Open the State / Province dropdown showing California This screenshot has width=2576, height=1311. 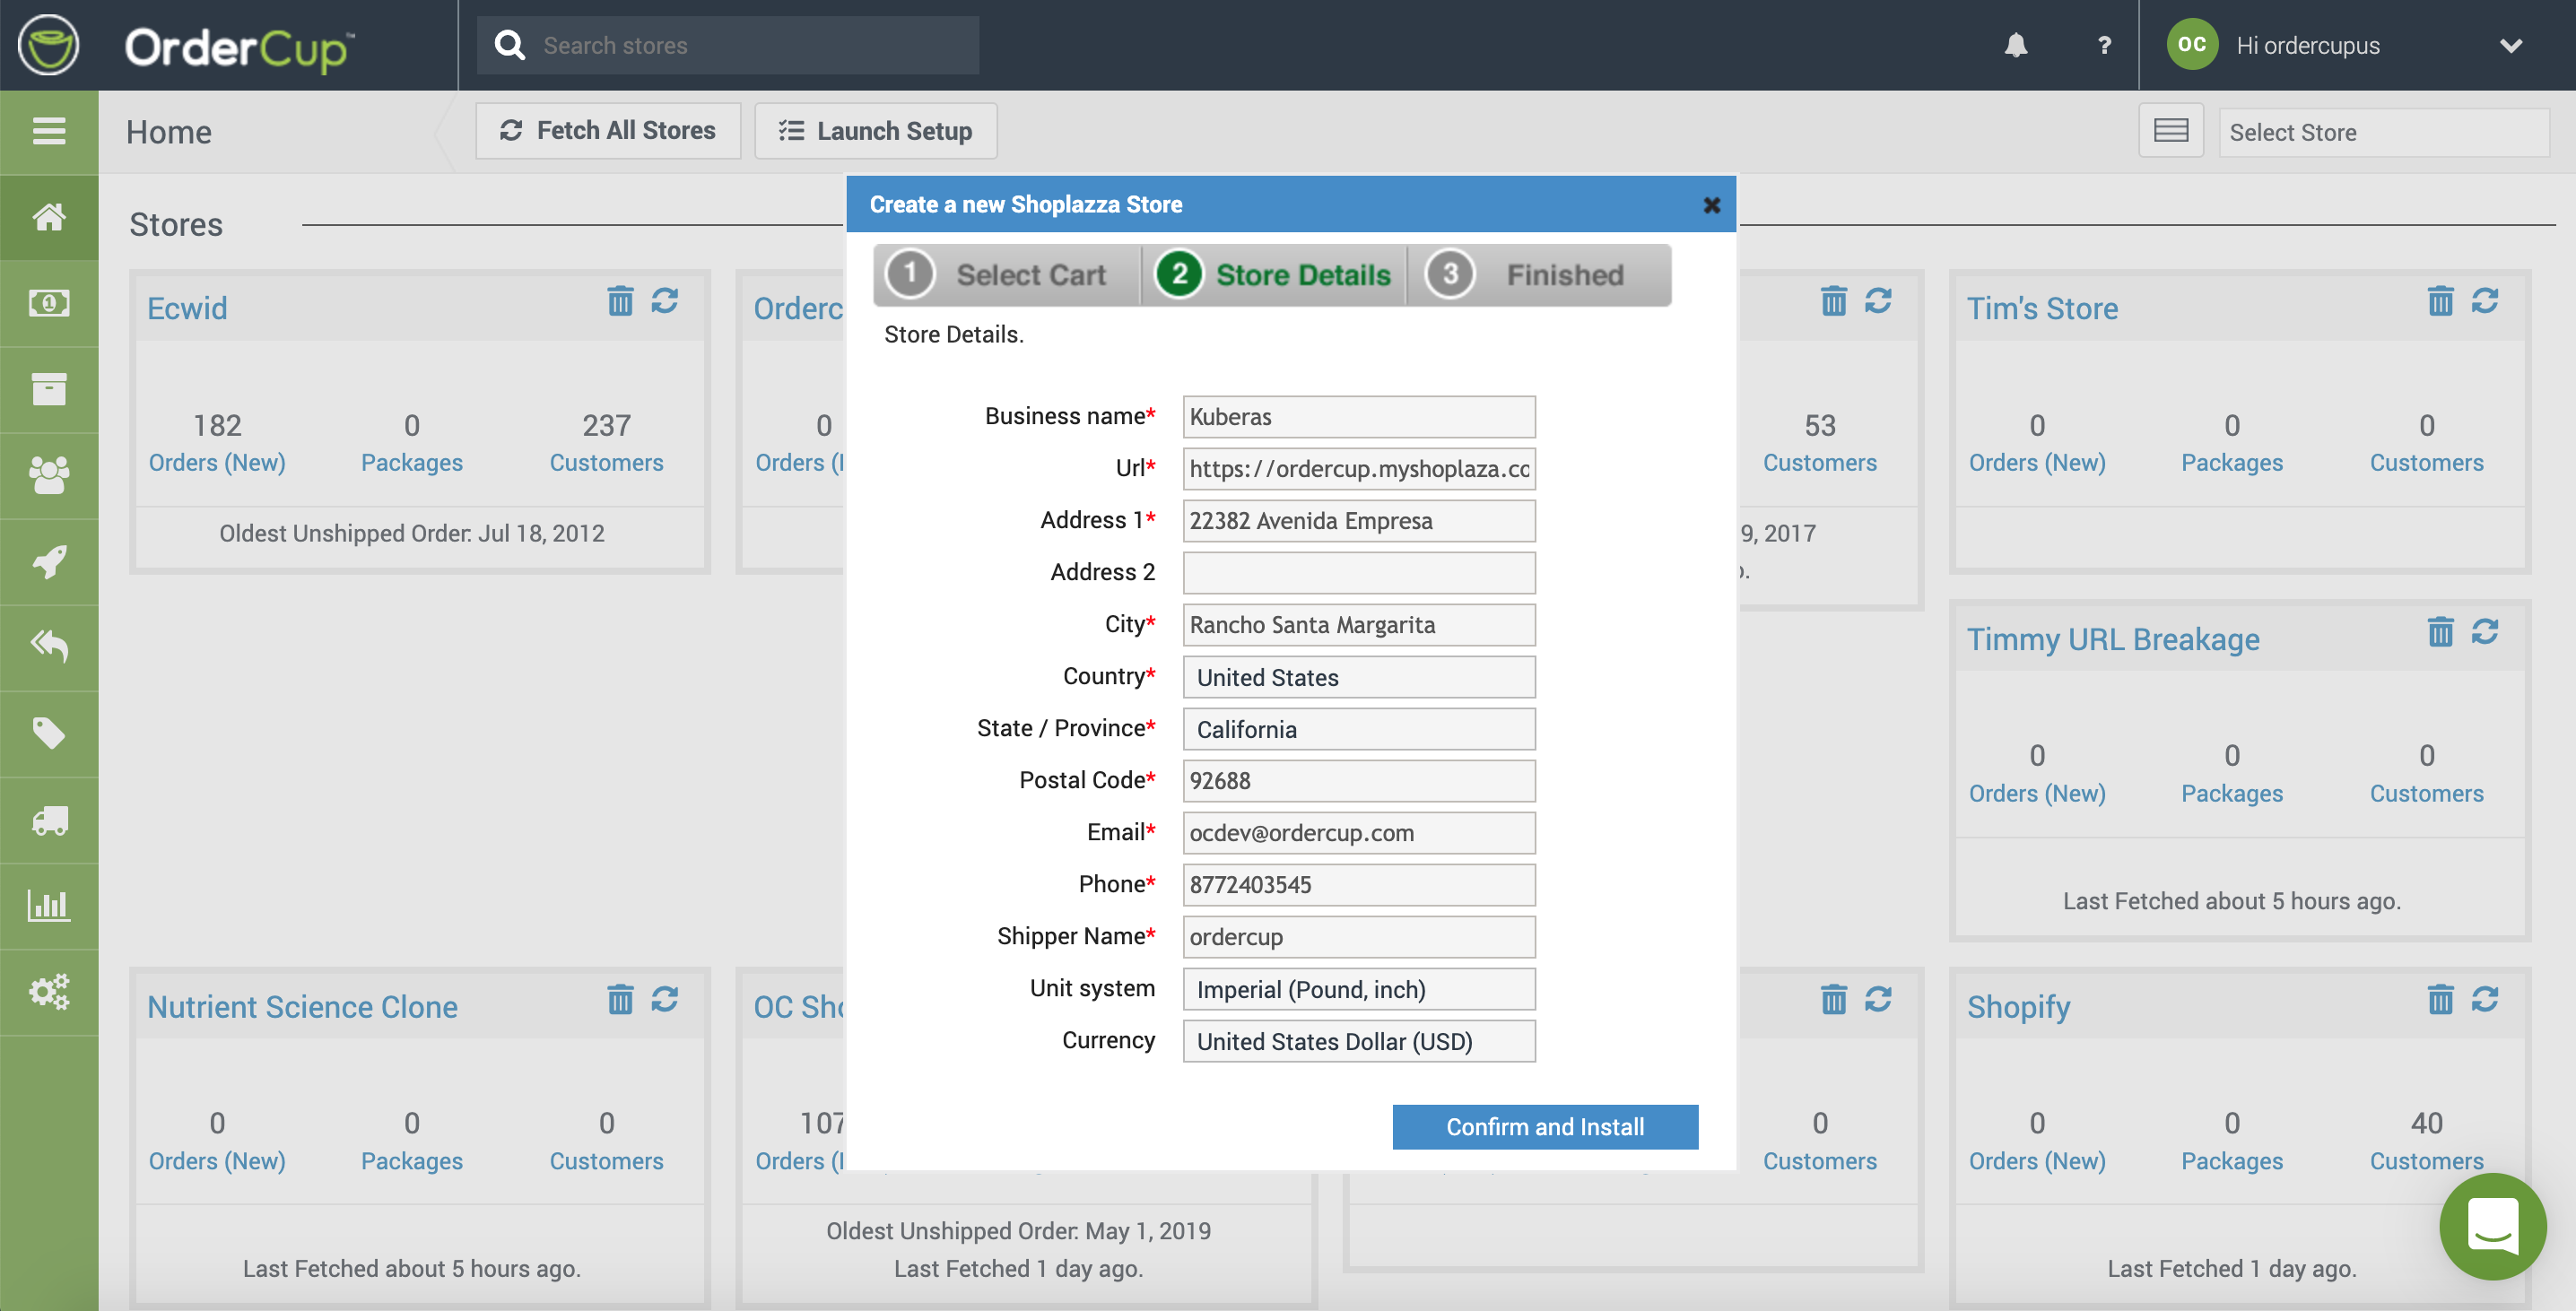pyautogui.click(x=1358, y=729)
